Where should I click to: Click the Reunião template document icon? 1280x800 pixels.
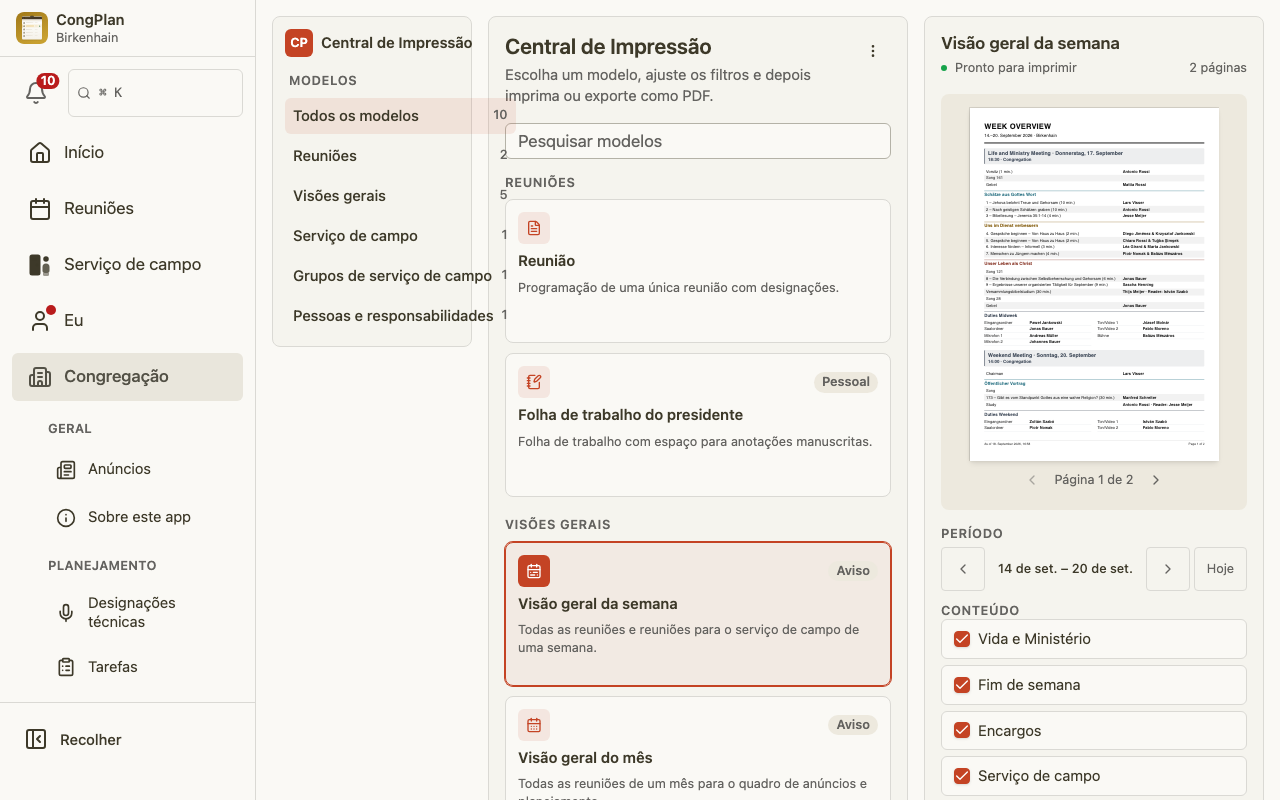(x=534, y=228)
